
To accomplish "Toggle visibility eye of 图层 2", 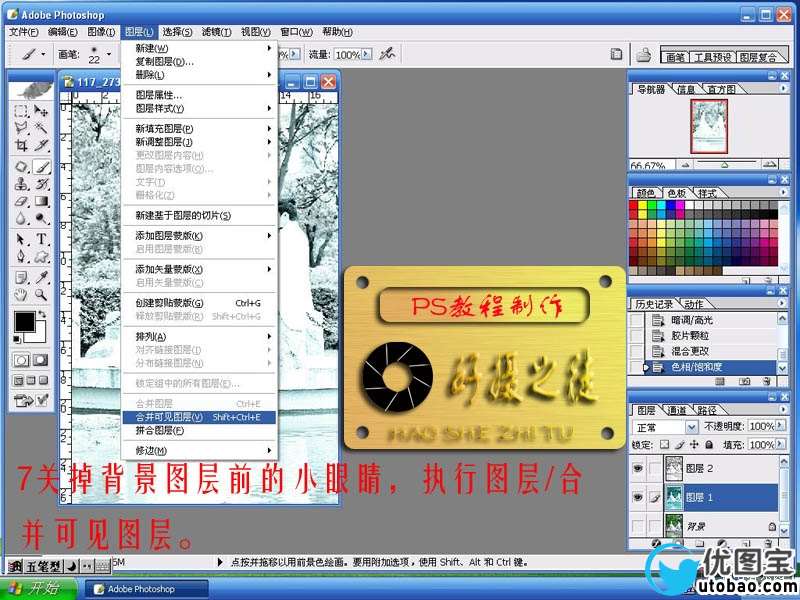I will (x=637, y=468).
